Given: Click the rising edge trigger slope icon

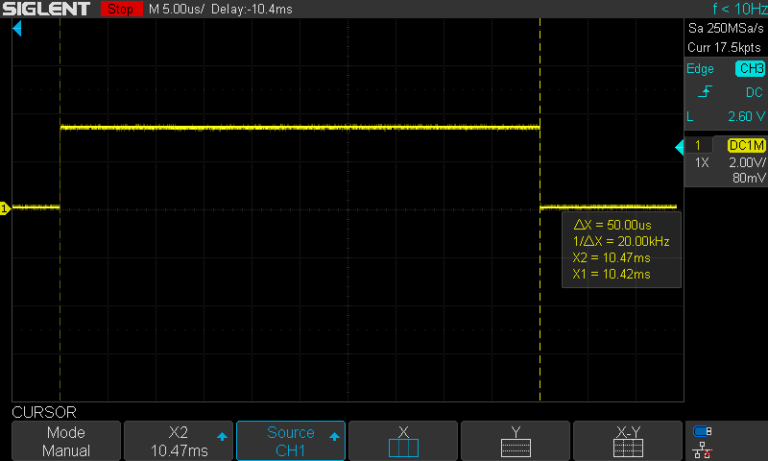Looking at the screenshot, I should [x=704, y=92].
